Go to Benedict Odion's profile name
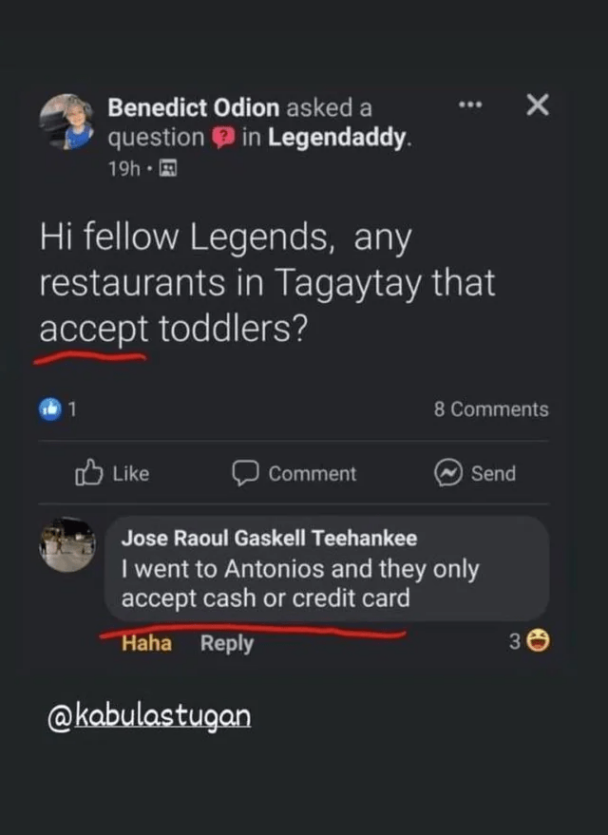 [x=195, y=106]
